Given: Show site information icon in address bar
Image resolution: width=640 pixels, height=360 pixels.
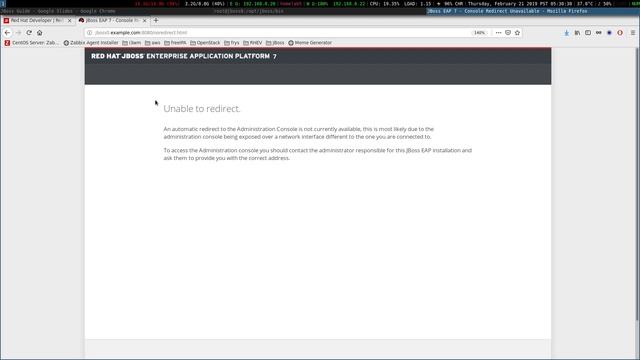Looking at the screenshot, I should pyautogui.click(x=89, y=33).
